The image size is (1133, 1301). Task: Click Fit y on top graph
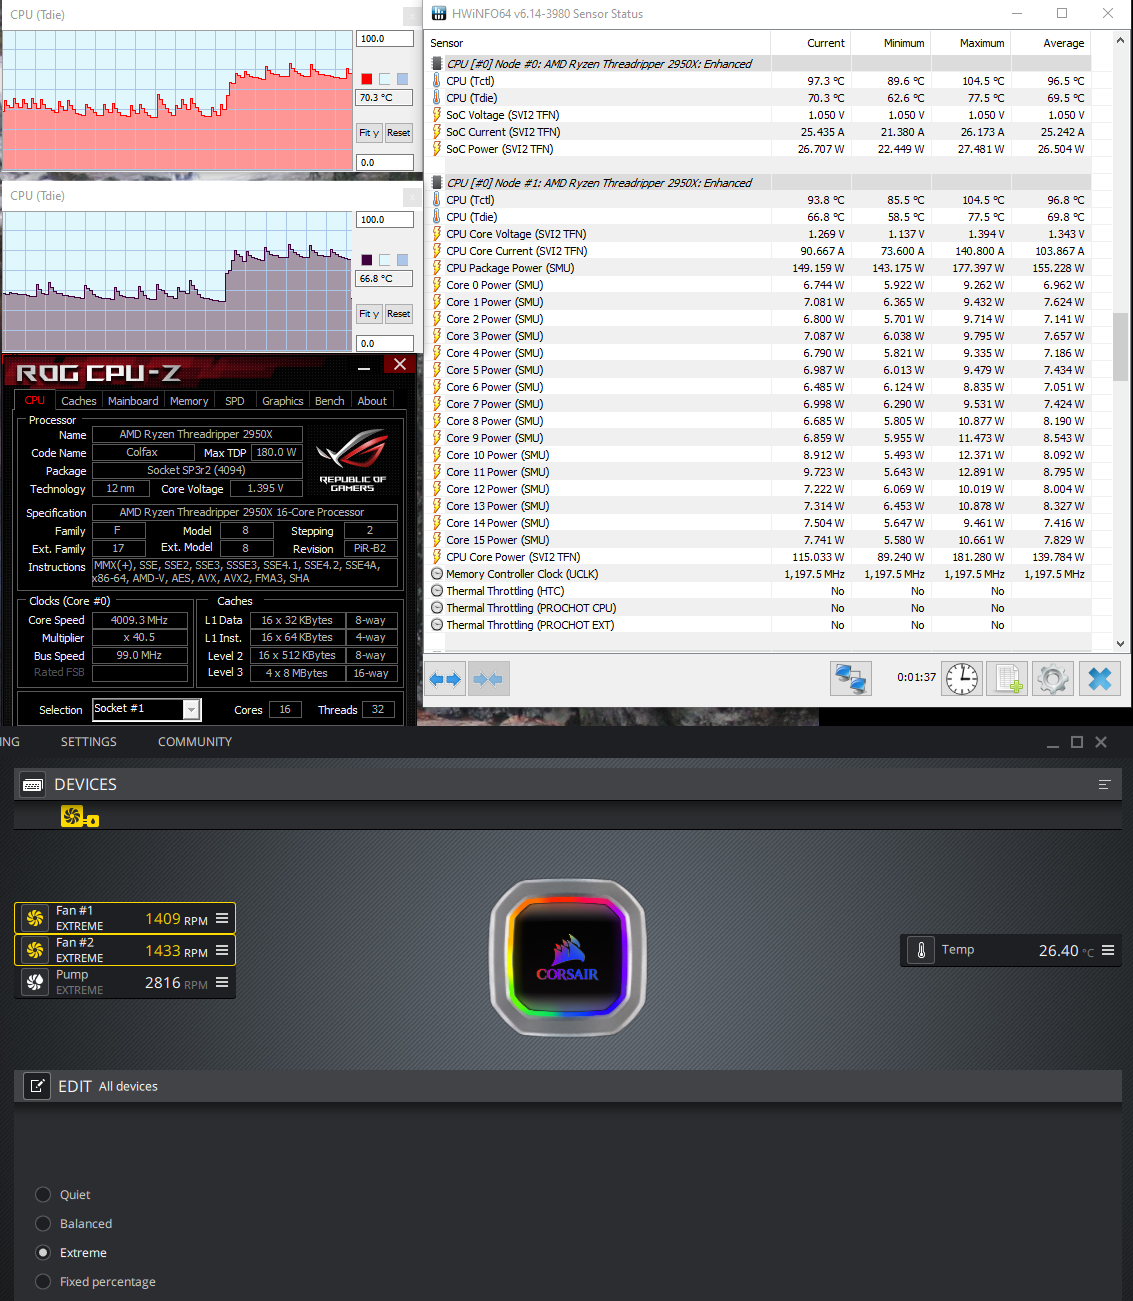click(369, 133)
